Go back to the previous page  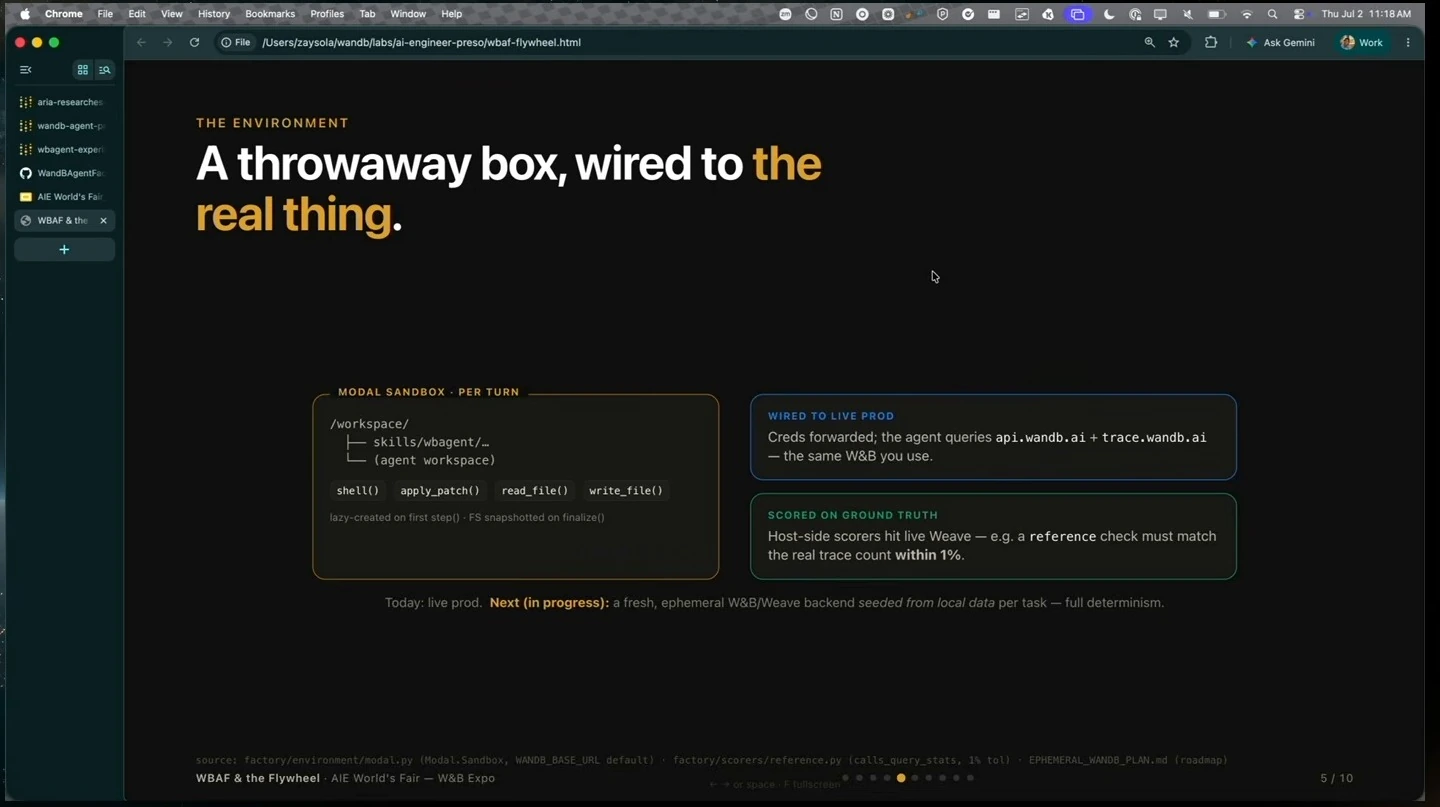point(141,42)
